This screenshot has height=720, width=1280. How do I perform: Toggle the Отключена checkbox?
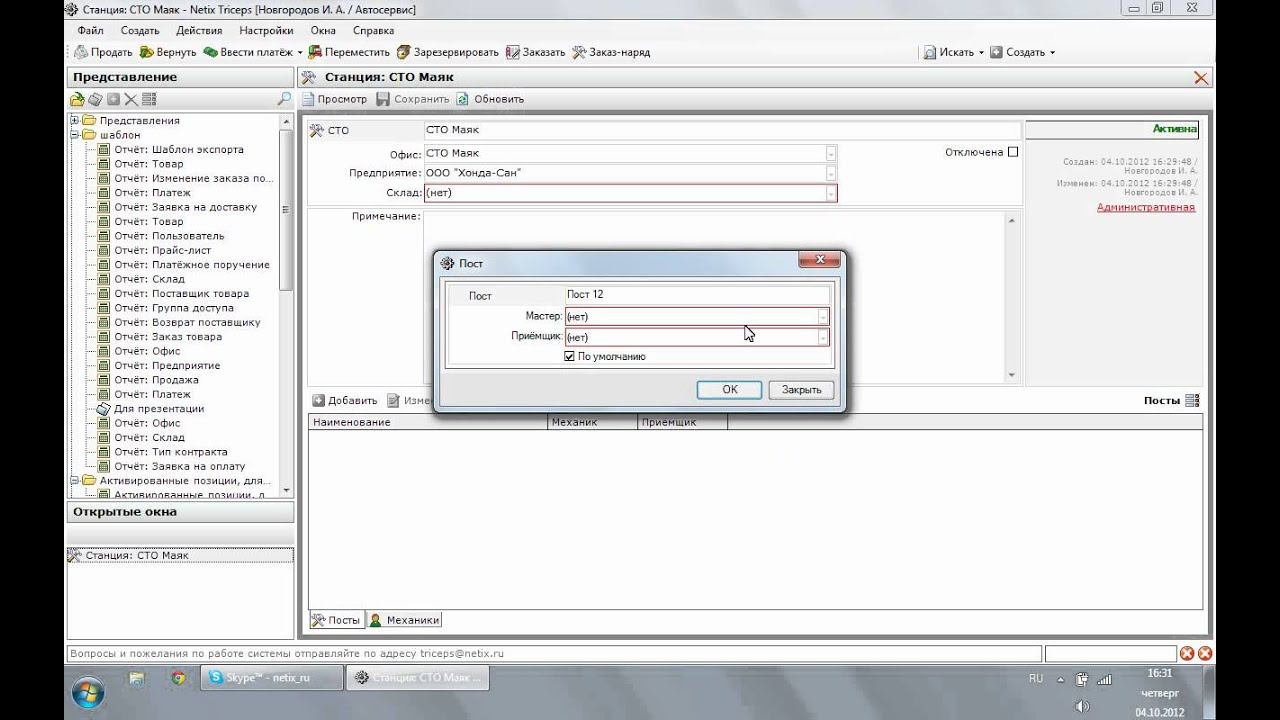(x=1013, y=152)
